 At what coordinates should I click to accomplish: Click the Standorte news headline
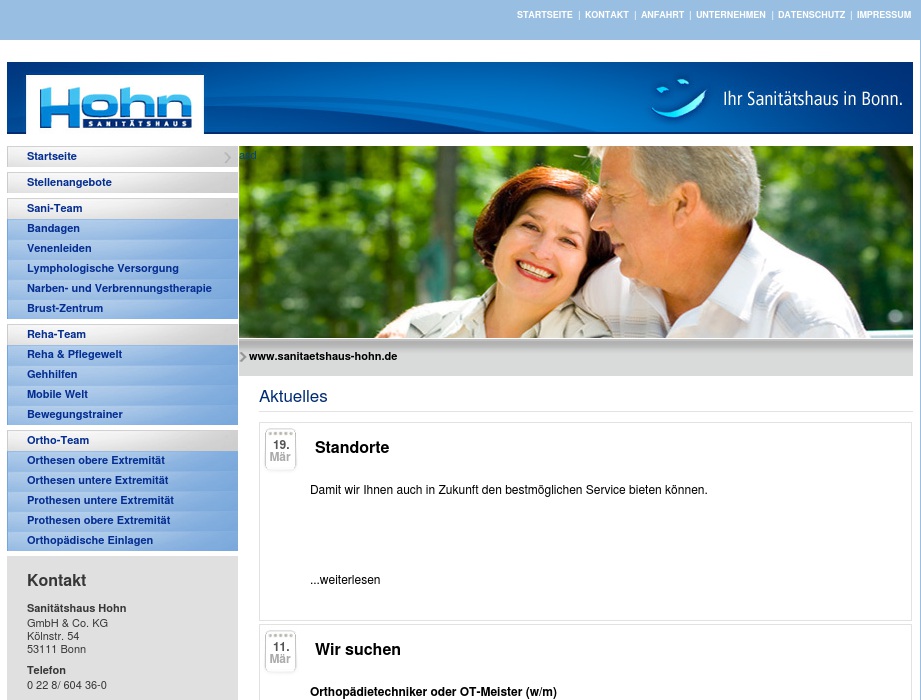point(352,448)
